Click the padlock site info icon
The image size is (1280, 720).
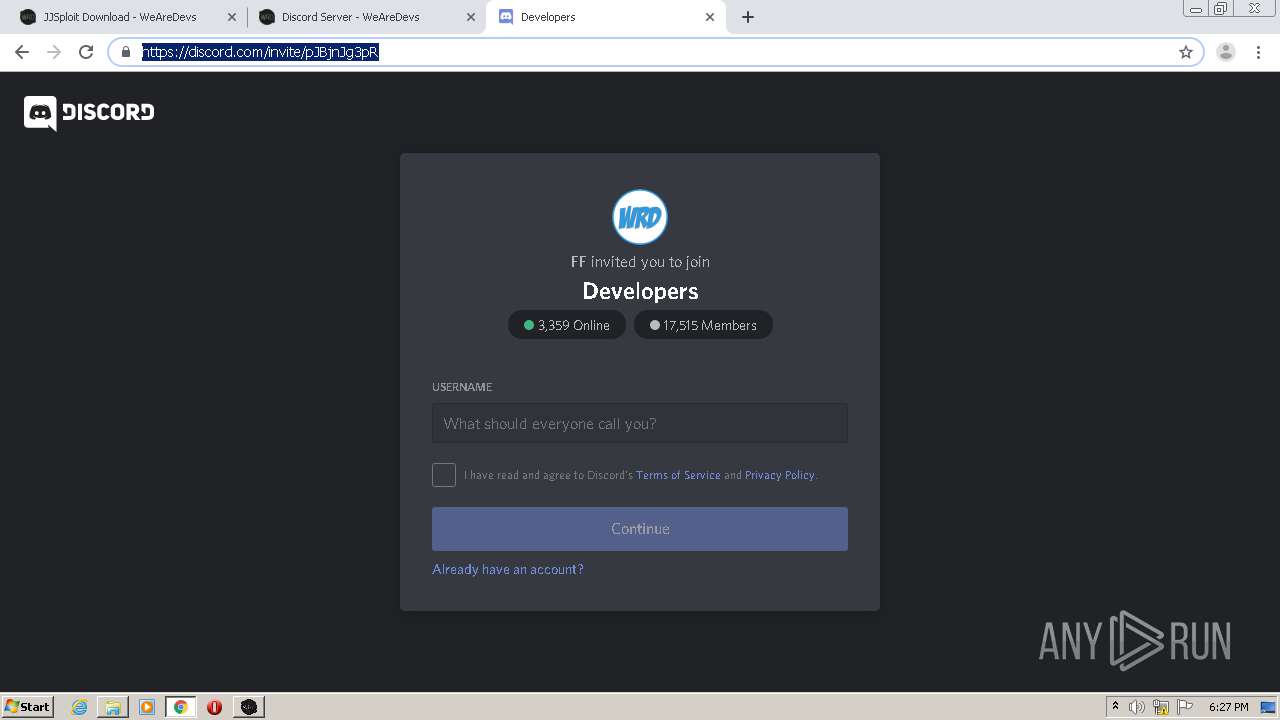126,52
